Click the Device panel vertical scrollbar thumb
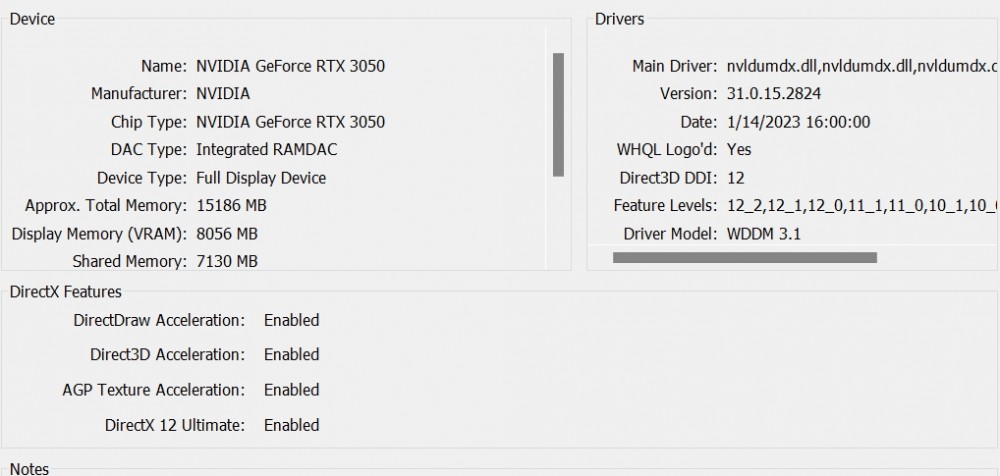 pyautogui.click(x=558, y=115)
